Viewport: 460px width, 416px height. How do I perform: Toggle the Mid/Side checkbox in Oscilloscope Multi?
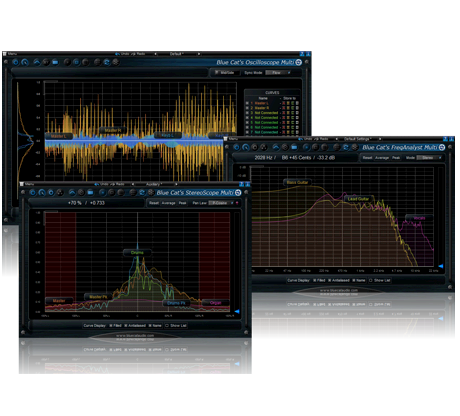tap(216, 73)
